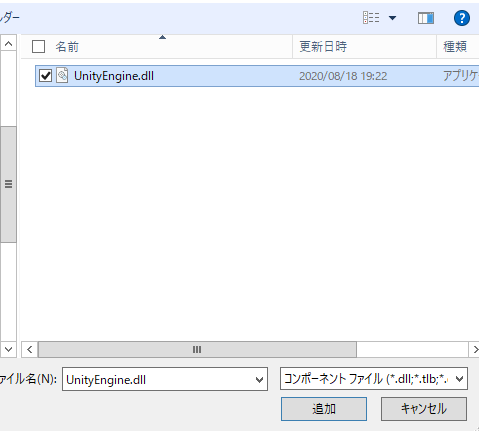Viewport: 479px width, 431px height.
Task: Uncheck the UnityEngine.dll checkbox
Action: (x=45, y=76)
